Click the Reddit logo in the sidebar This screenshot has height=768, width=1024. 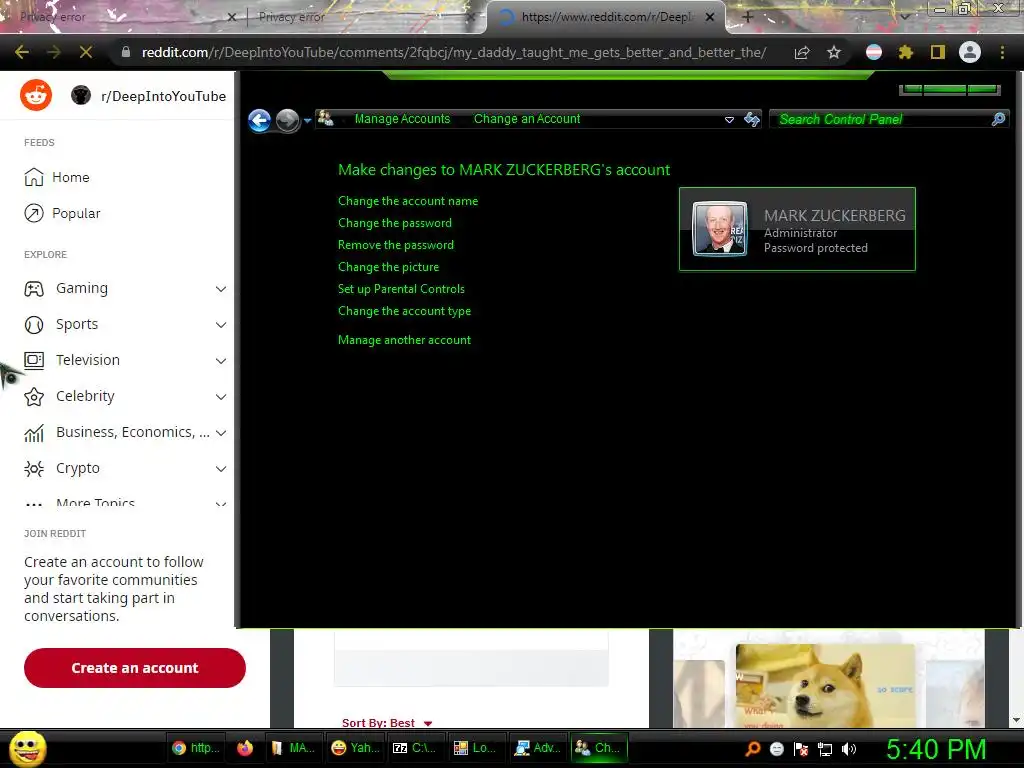36,95
